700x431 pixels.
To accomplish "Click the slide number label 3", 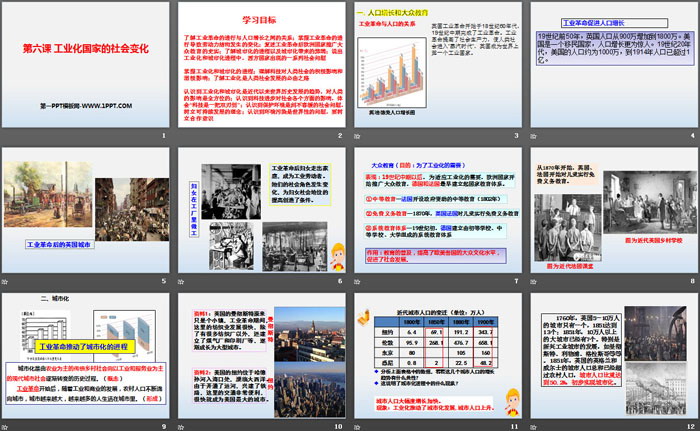I will tap(516, 136).
